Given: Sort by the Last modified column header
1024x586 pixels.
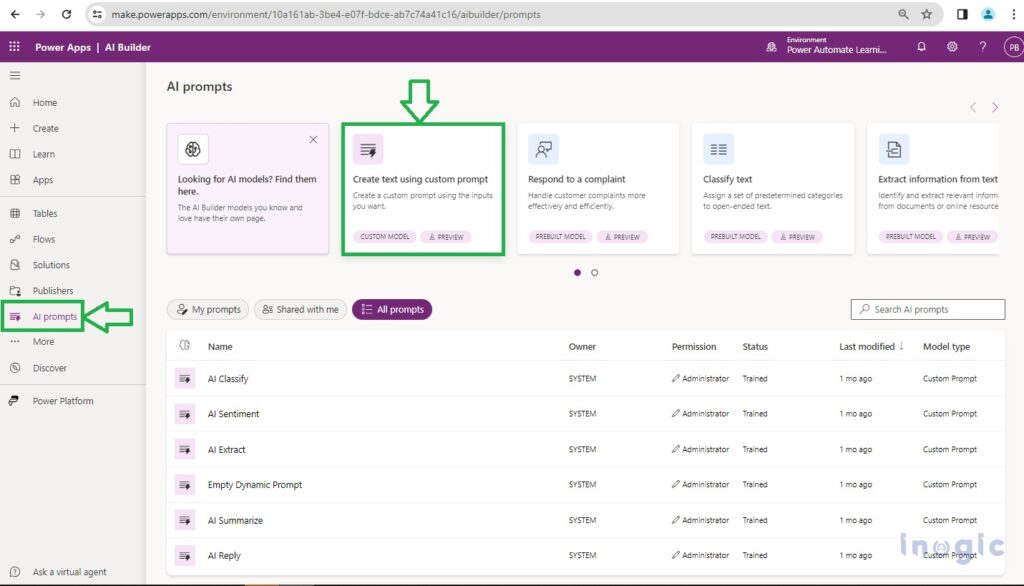Looking at the screenshot, I should click(x=868, y=347).
